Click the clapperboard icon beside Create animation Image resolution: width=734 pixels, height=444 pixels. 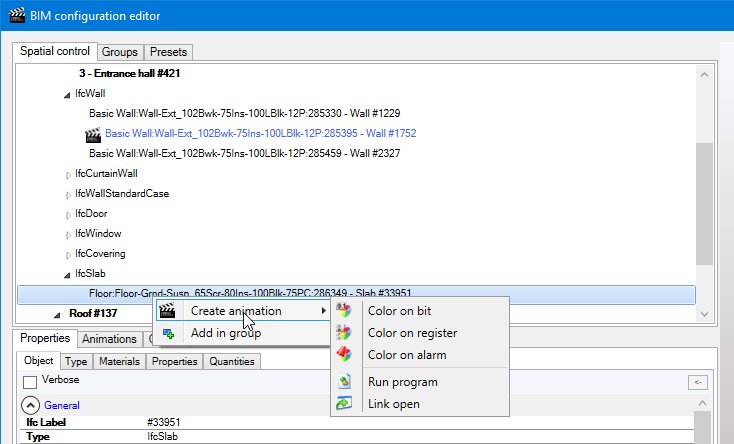168,311
